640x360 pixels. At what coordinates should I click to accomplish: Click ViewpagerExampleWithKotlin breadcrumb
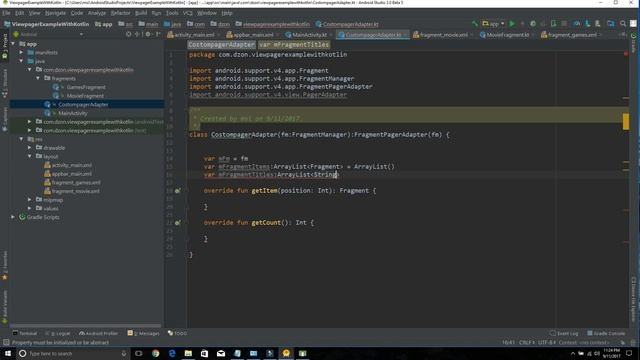tap(47, 24)
